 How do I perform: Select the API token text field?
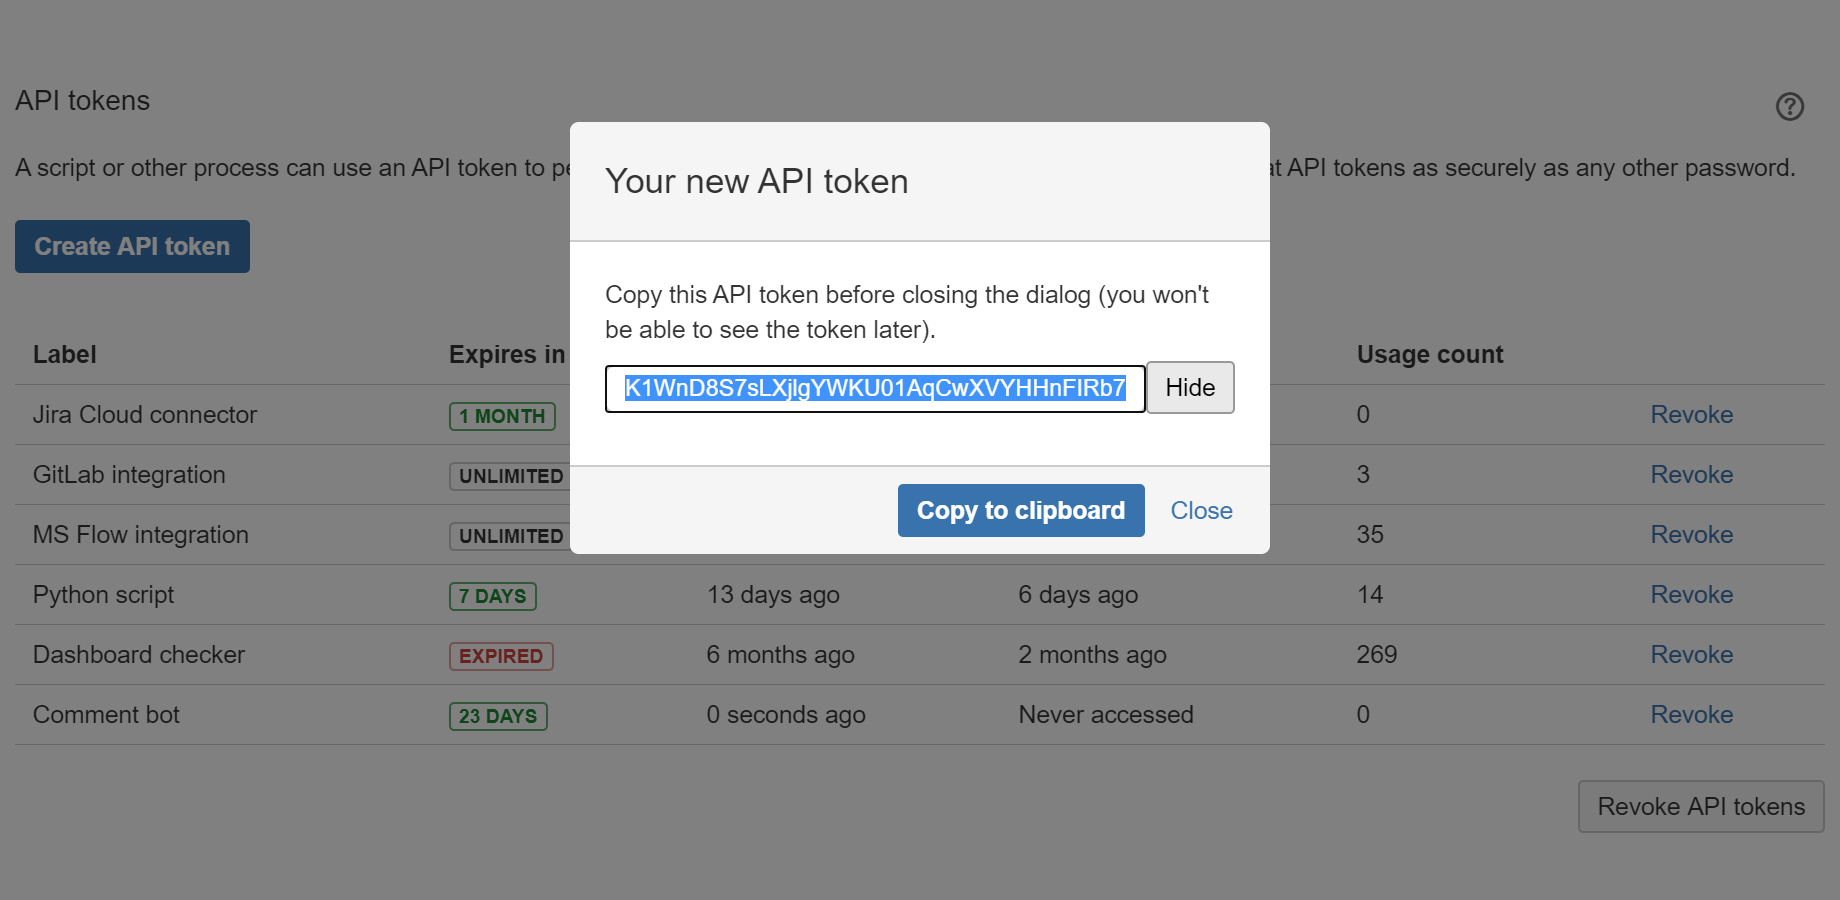[x=874, y=388]
